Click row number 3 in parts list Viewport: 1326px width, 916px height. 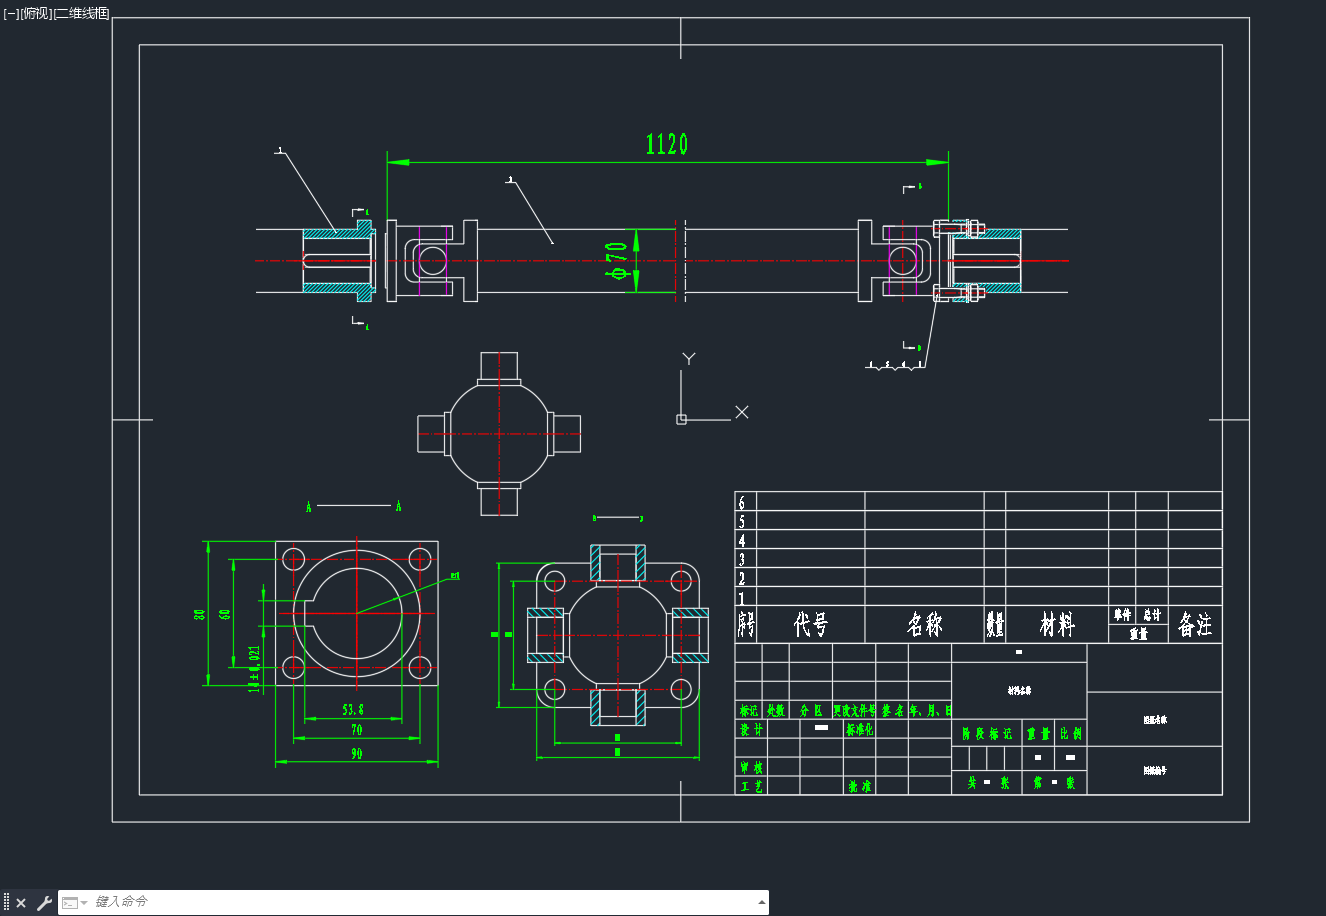point(742,559)
